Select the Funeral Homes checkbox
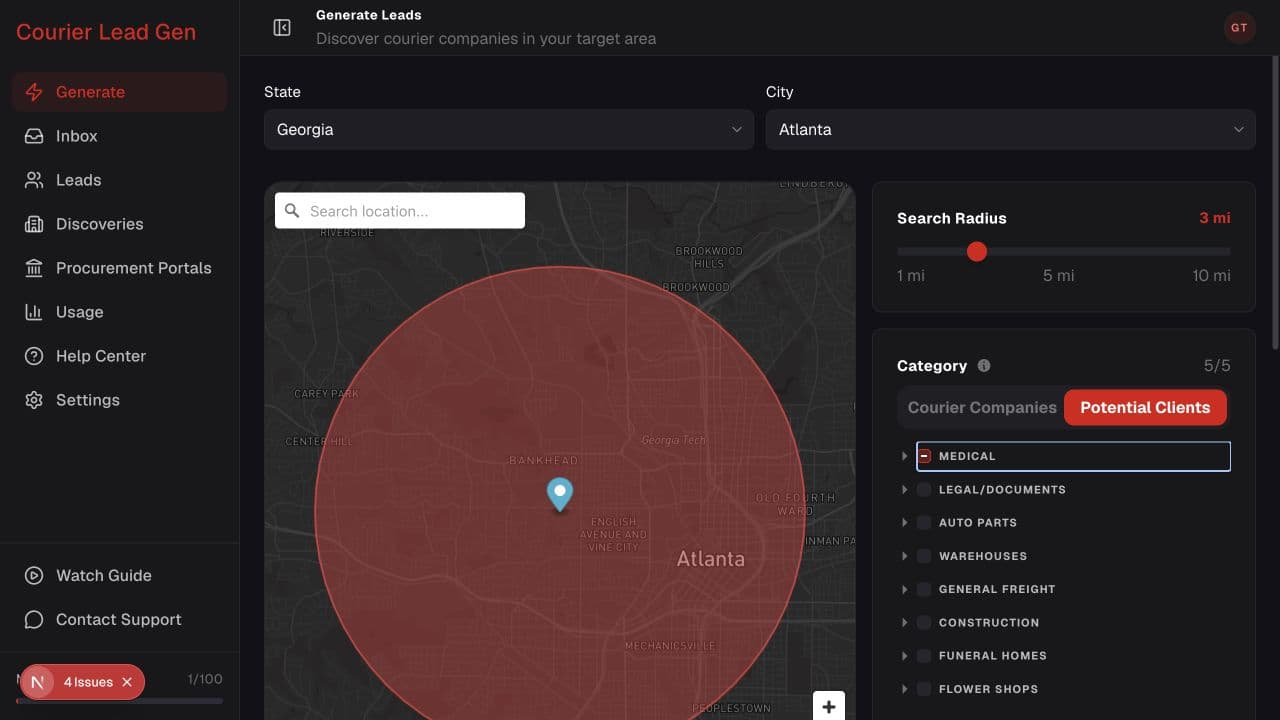 [x=924, y=656]
